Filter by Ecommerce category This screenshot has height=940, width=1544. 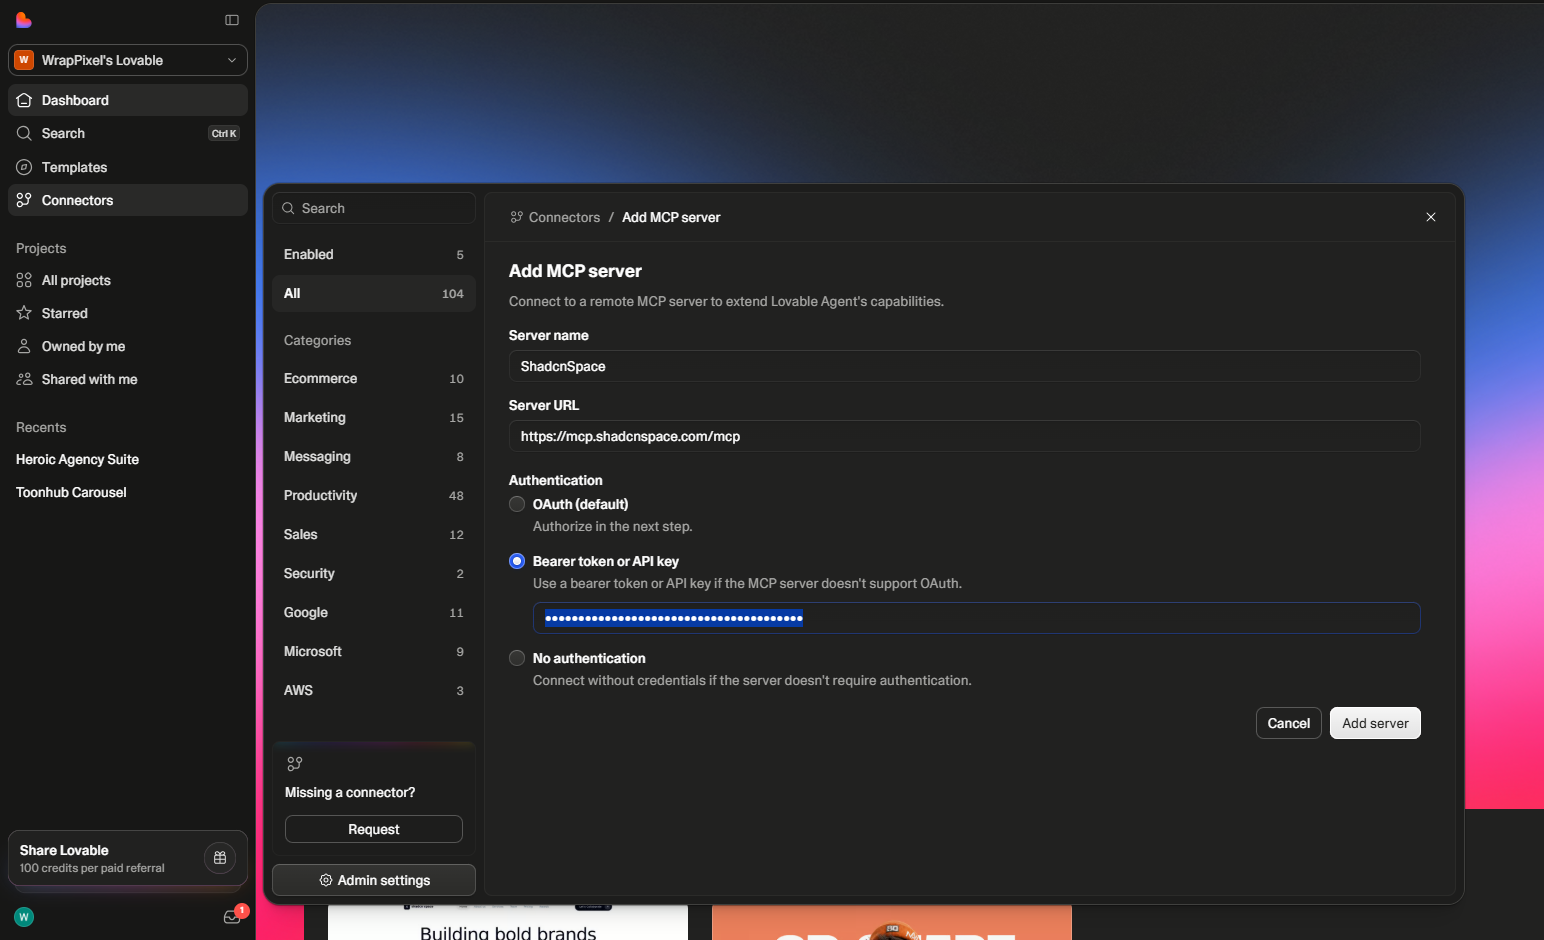click(x=374, y=378)
